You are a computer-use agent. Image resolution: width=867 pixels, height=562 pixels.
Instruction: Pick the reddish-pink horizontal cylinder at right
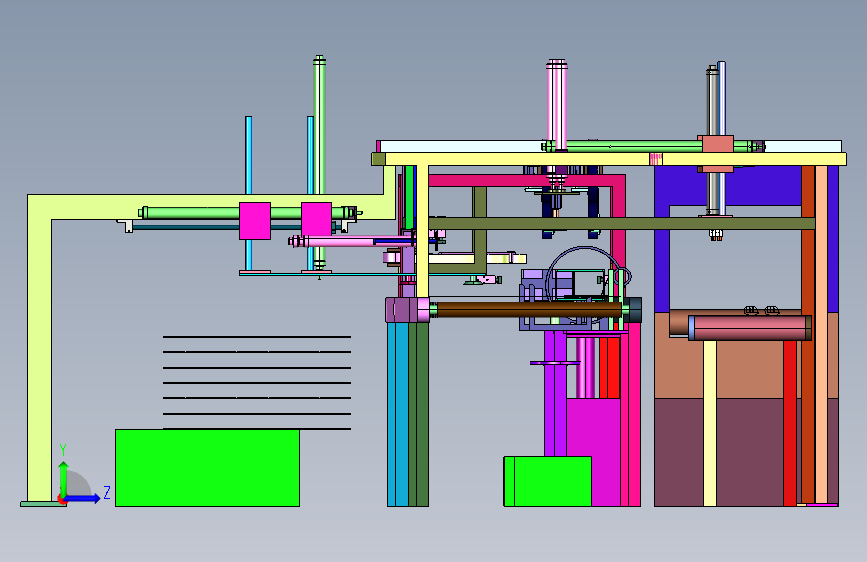point(749,327)
